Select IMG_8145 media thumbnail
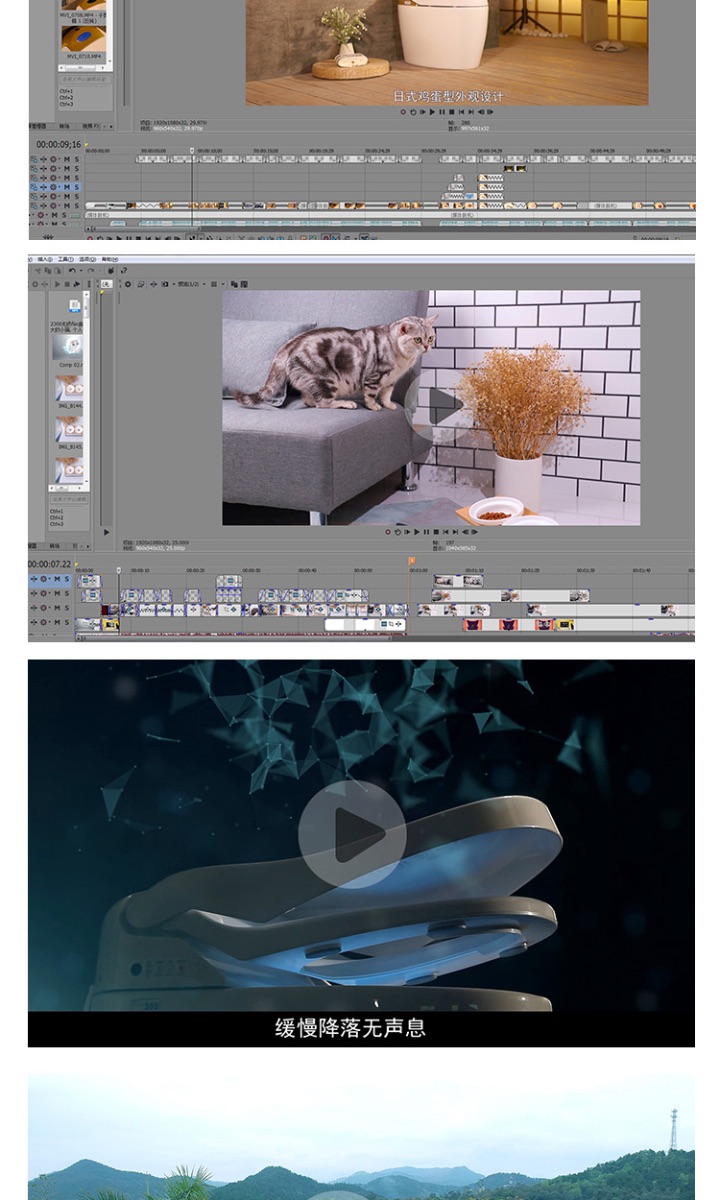720x1200 pixels. coord(69,429)
